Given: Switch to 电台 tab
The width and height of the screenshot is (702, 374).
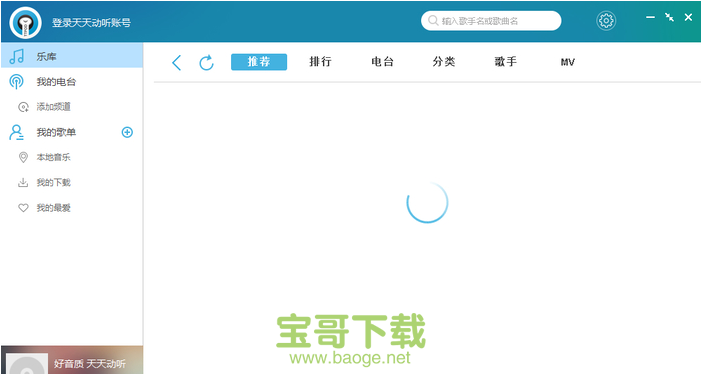Looking at the screenshot, I should 382,62.
